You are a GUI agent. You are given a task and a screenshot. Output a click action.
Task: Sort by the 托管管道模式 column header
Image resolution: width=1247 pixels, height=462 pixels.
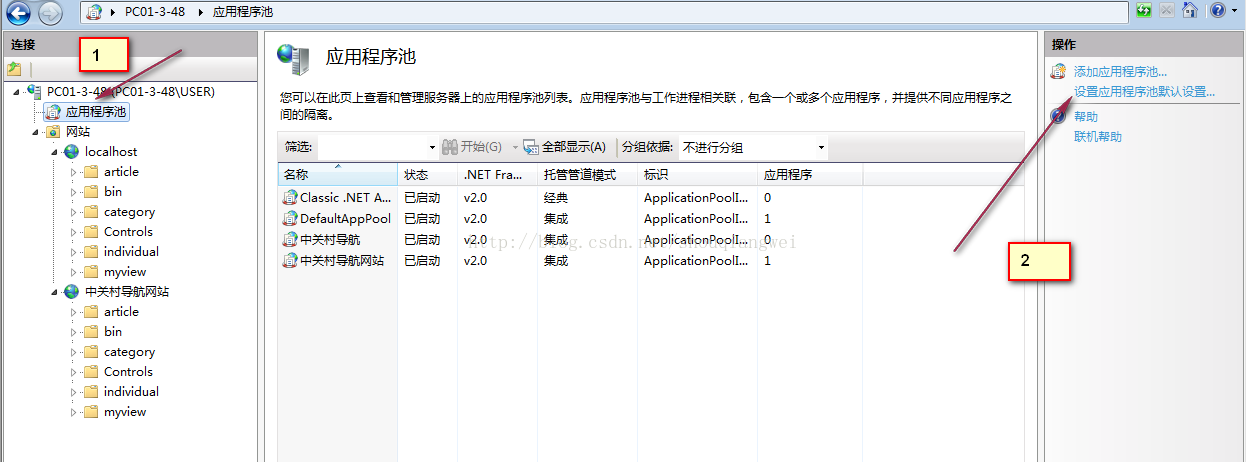(x=587, y=174)
